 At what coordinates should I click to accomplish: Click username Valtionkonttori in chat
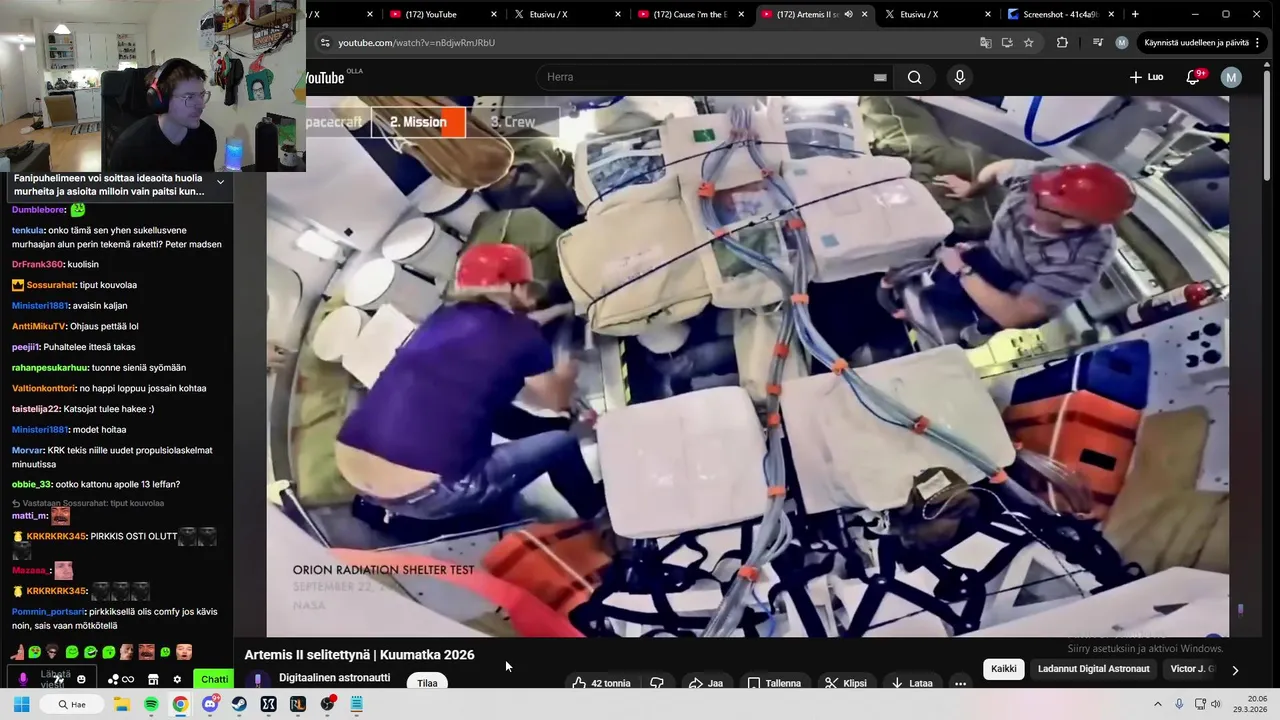43,388
